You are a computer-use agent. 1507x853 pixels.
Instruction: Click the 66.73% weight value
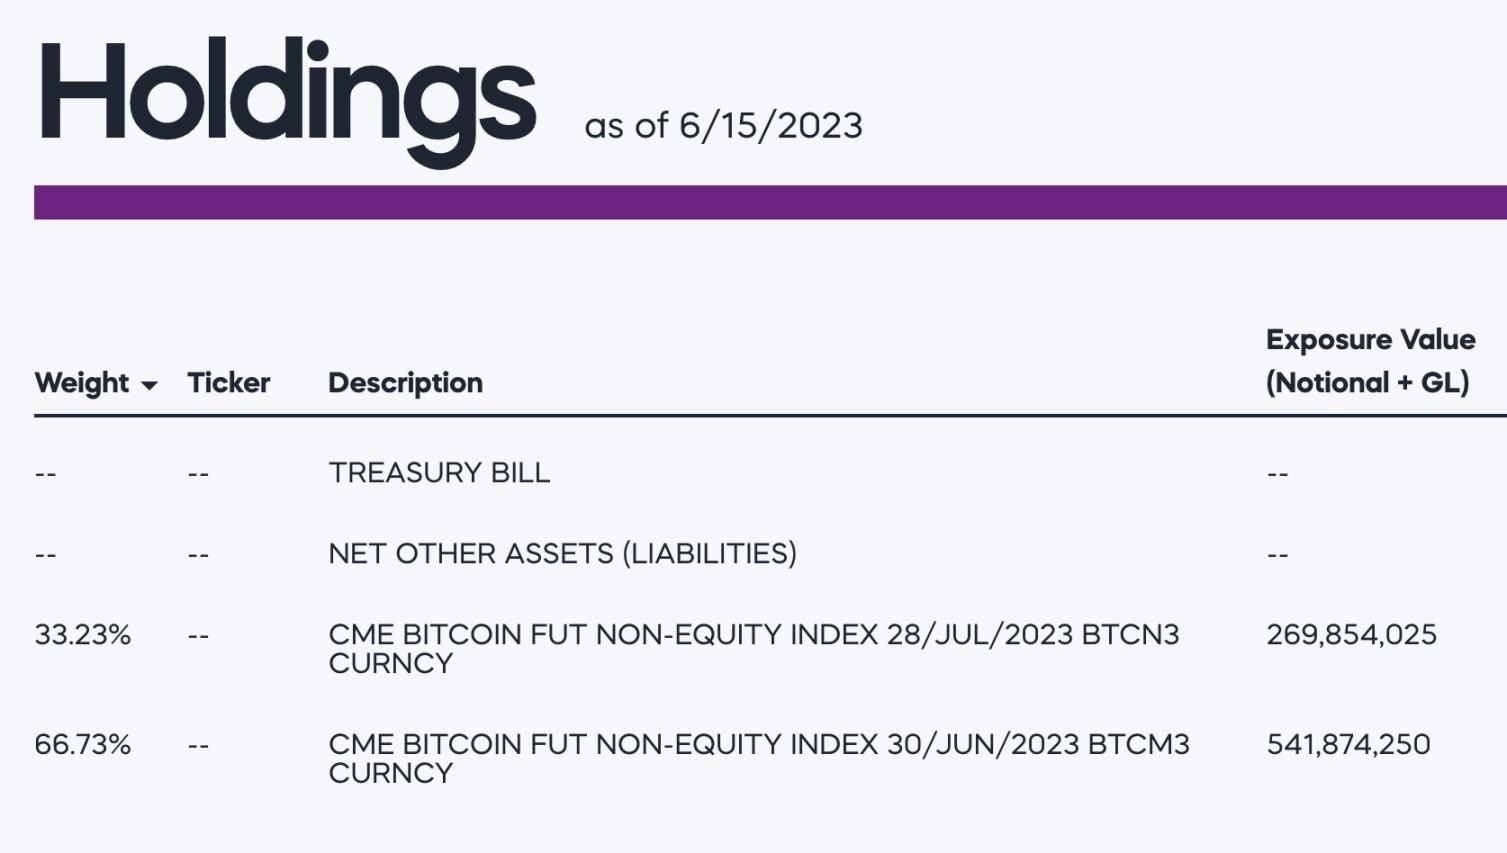pos(82,745)
